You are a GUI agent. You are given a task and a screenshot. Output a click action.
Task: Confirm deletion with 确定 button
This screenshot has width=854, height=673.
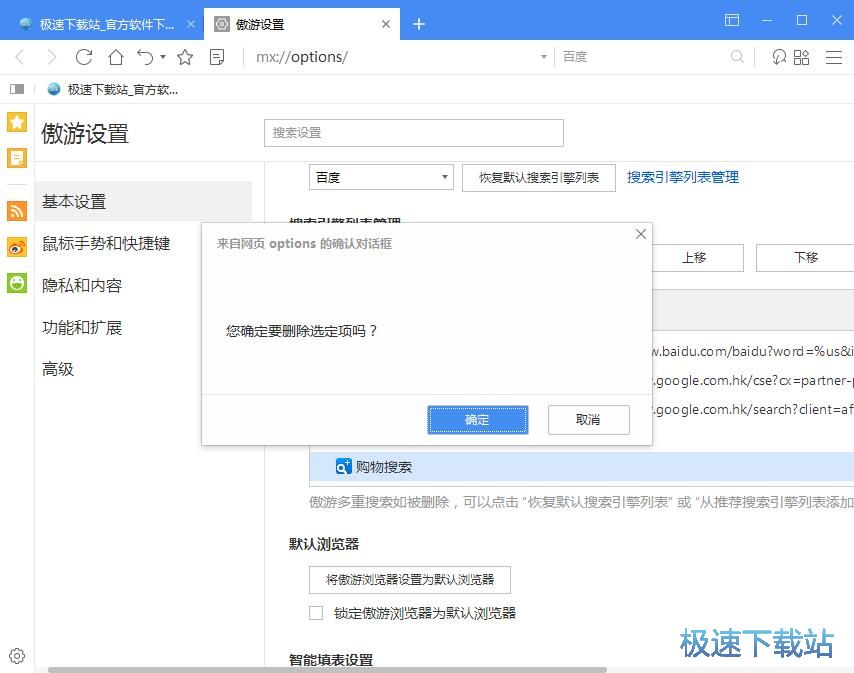point(477,420)
